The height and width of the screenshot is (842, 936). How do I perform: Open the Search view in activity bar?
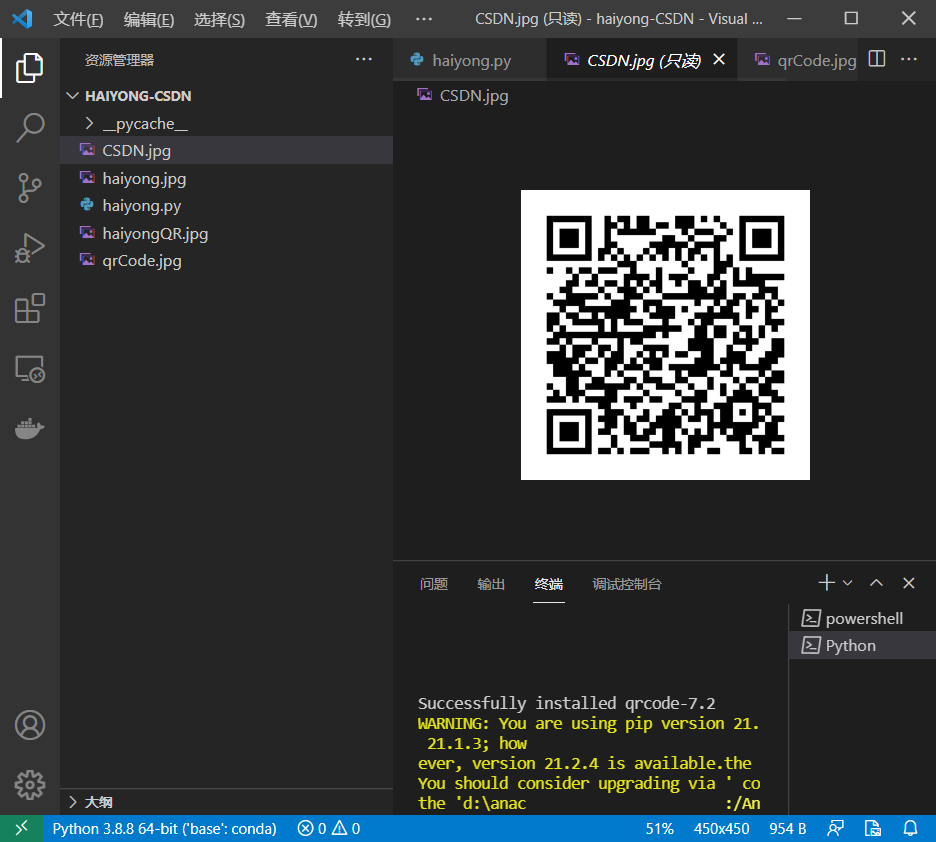(x=30, y=127)
